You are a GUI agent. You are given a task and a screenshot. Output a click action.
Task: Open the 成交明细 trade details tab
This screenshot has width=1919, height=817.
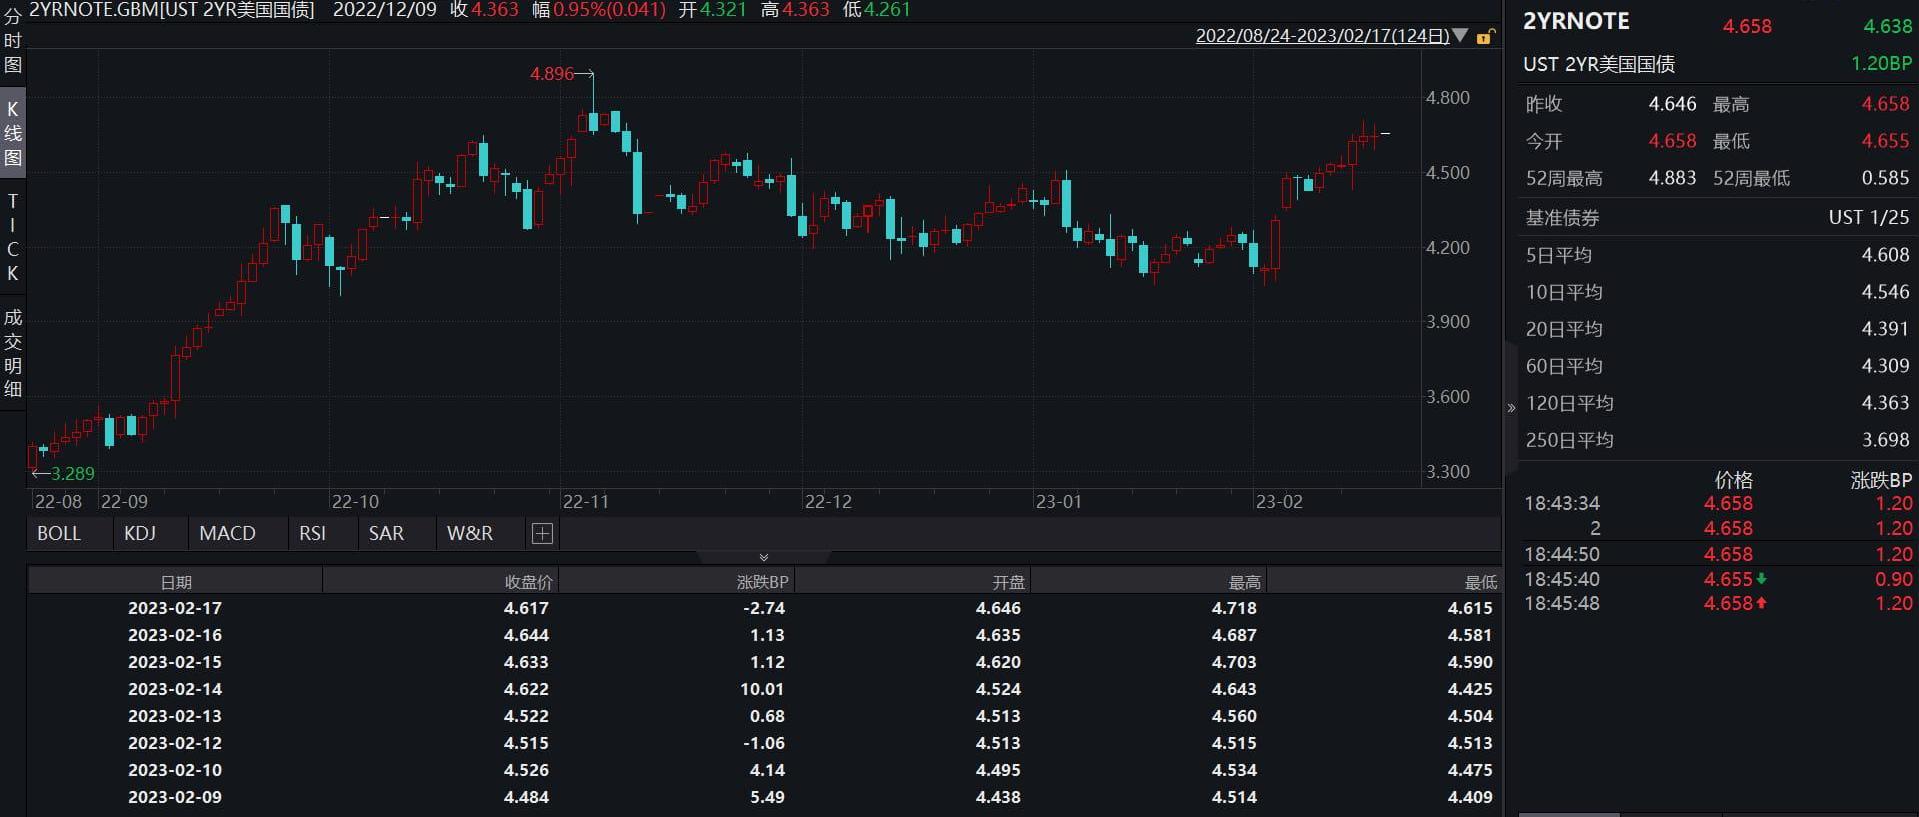pos(13,353)
